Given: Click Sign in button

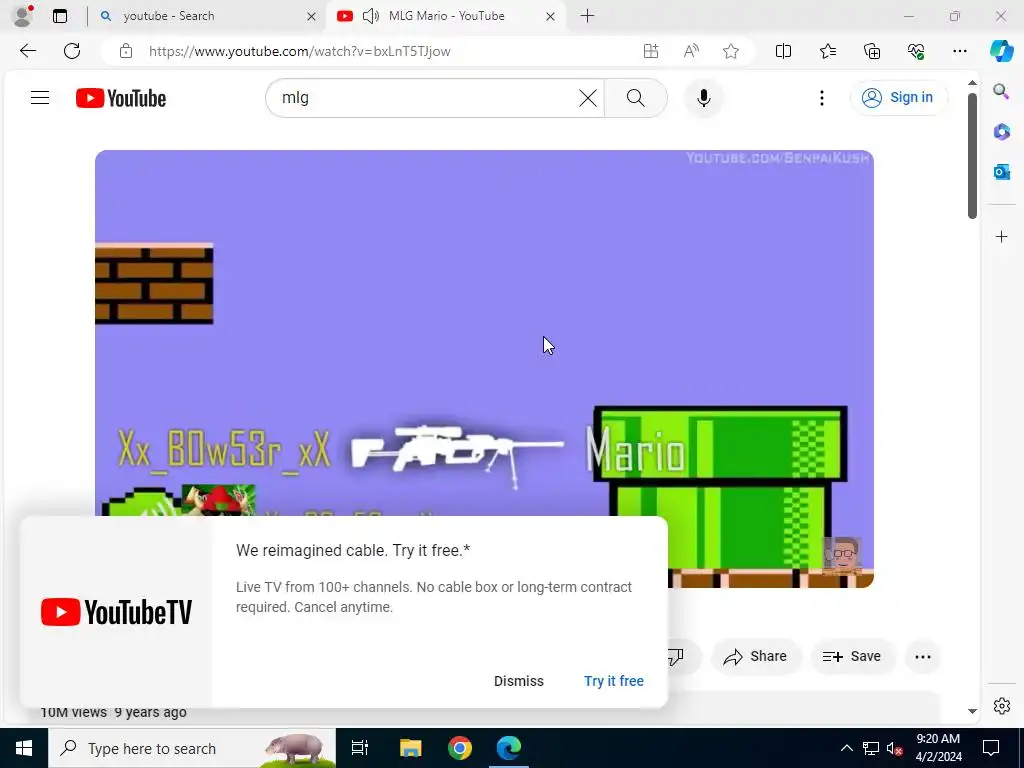Looking at the screenshot, I should [x=899, y=98].
